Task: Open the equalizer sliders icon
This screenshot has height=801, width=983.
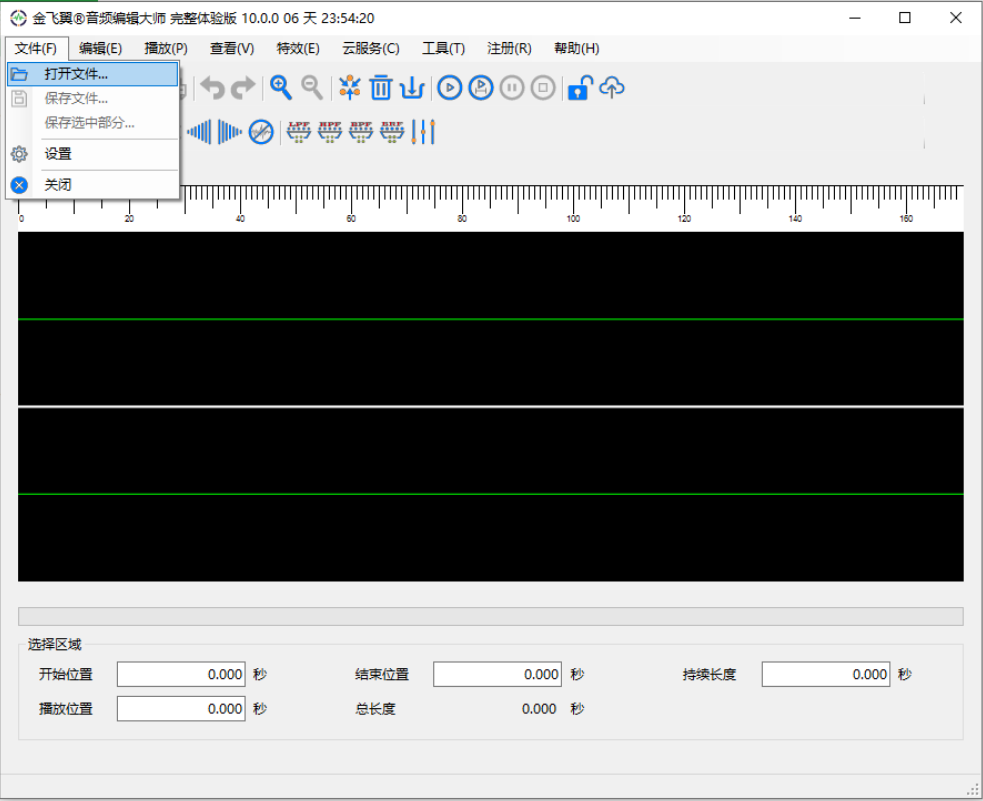Action: 423,132
